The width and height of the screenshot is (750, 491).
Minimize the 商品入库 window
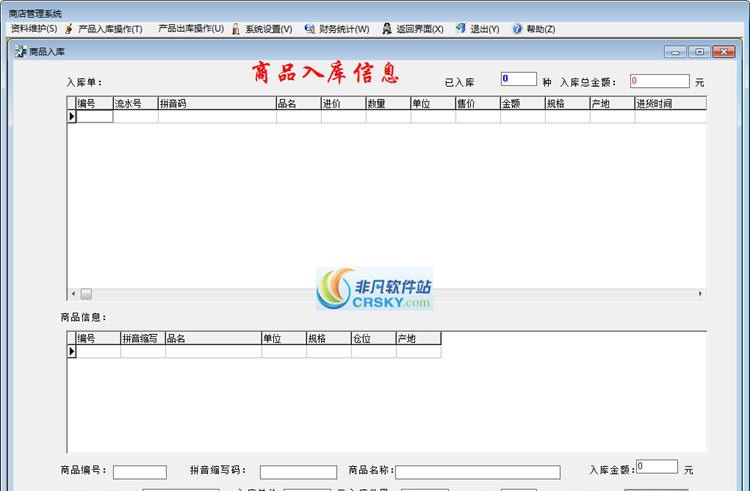coord(675,52)
